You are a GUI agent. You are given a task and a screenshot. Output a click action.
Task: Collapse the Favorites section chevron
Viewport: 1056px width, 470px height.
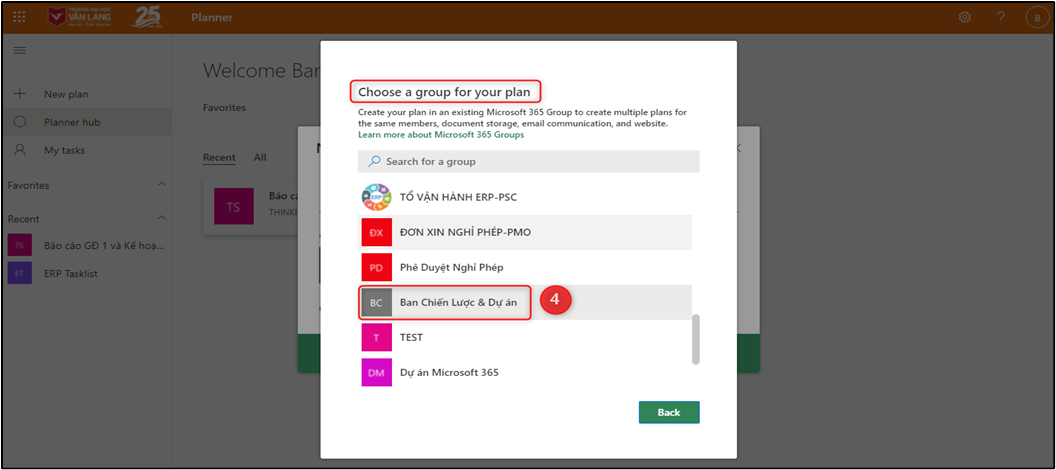coord(162,184)
